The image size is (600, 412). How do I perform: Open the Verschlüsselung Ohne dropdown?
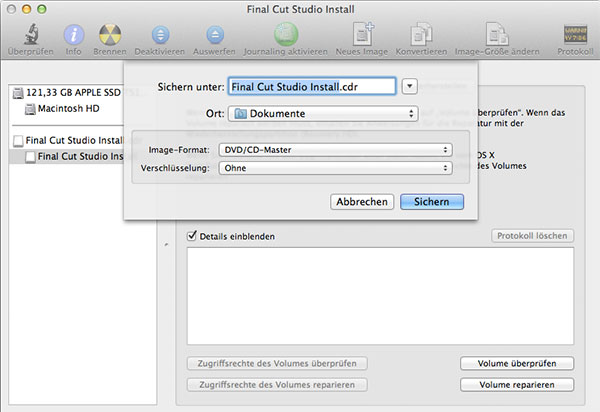click(335, 168)
